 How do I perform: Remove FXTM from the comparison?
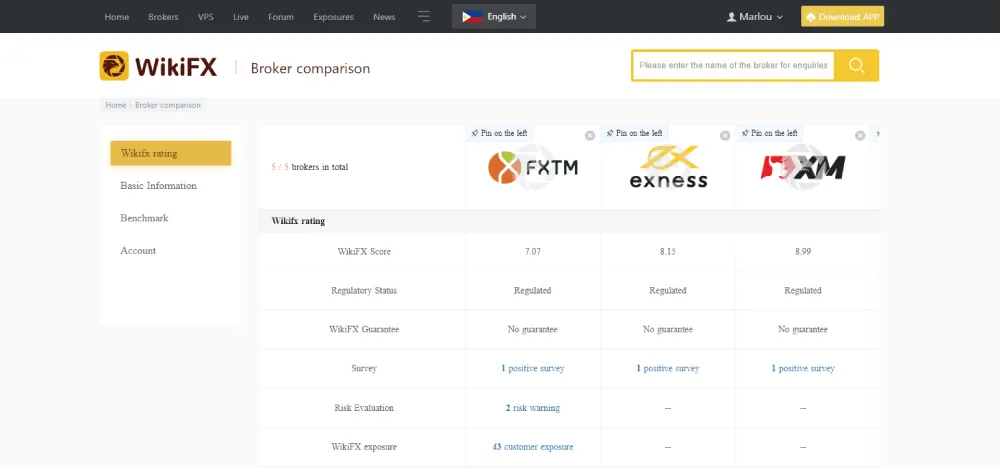coord(590,135)
